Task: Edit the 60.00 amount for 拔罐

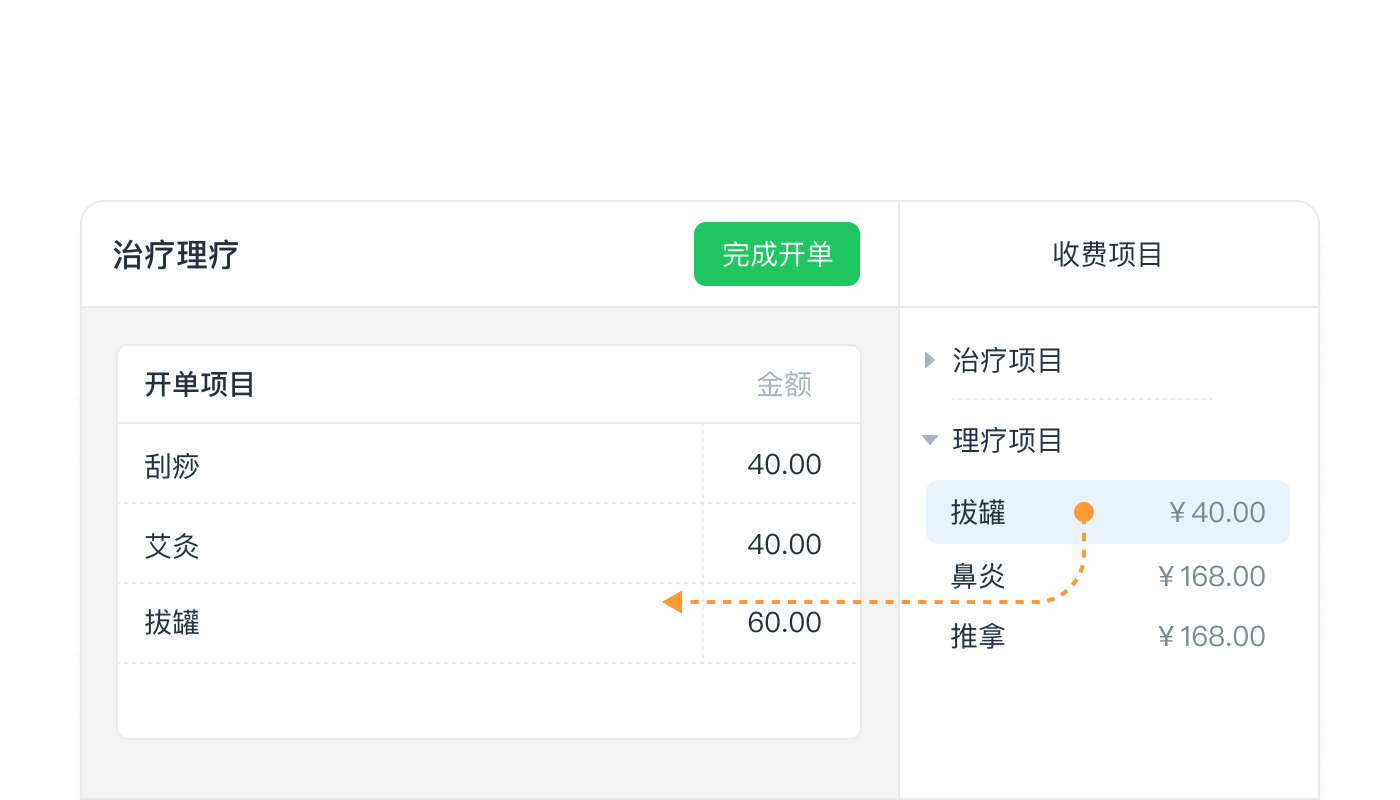Action: click(784, 623)
